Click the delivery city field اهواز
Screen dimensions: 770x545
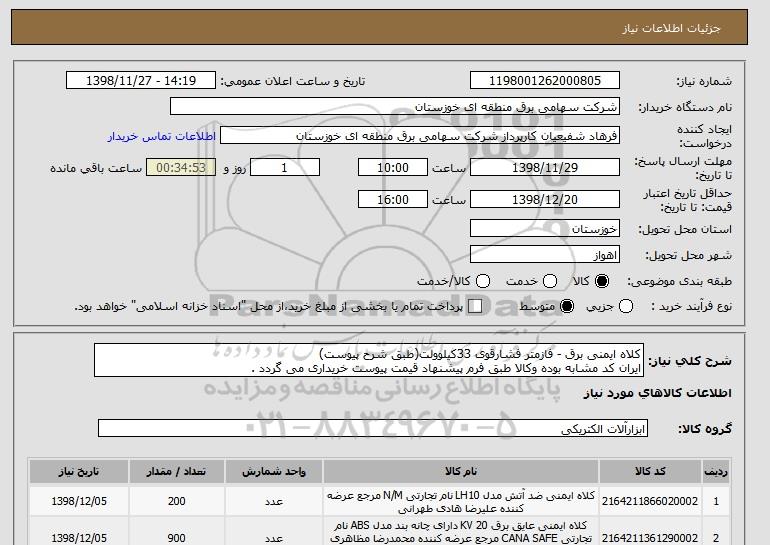pyautogui.click(x=545, y=255)
